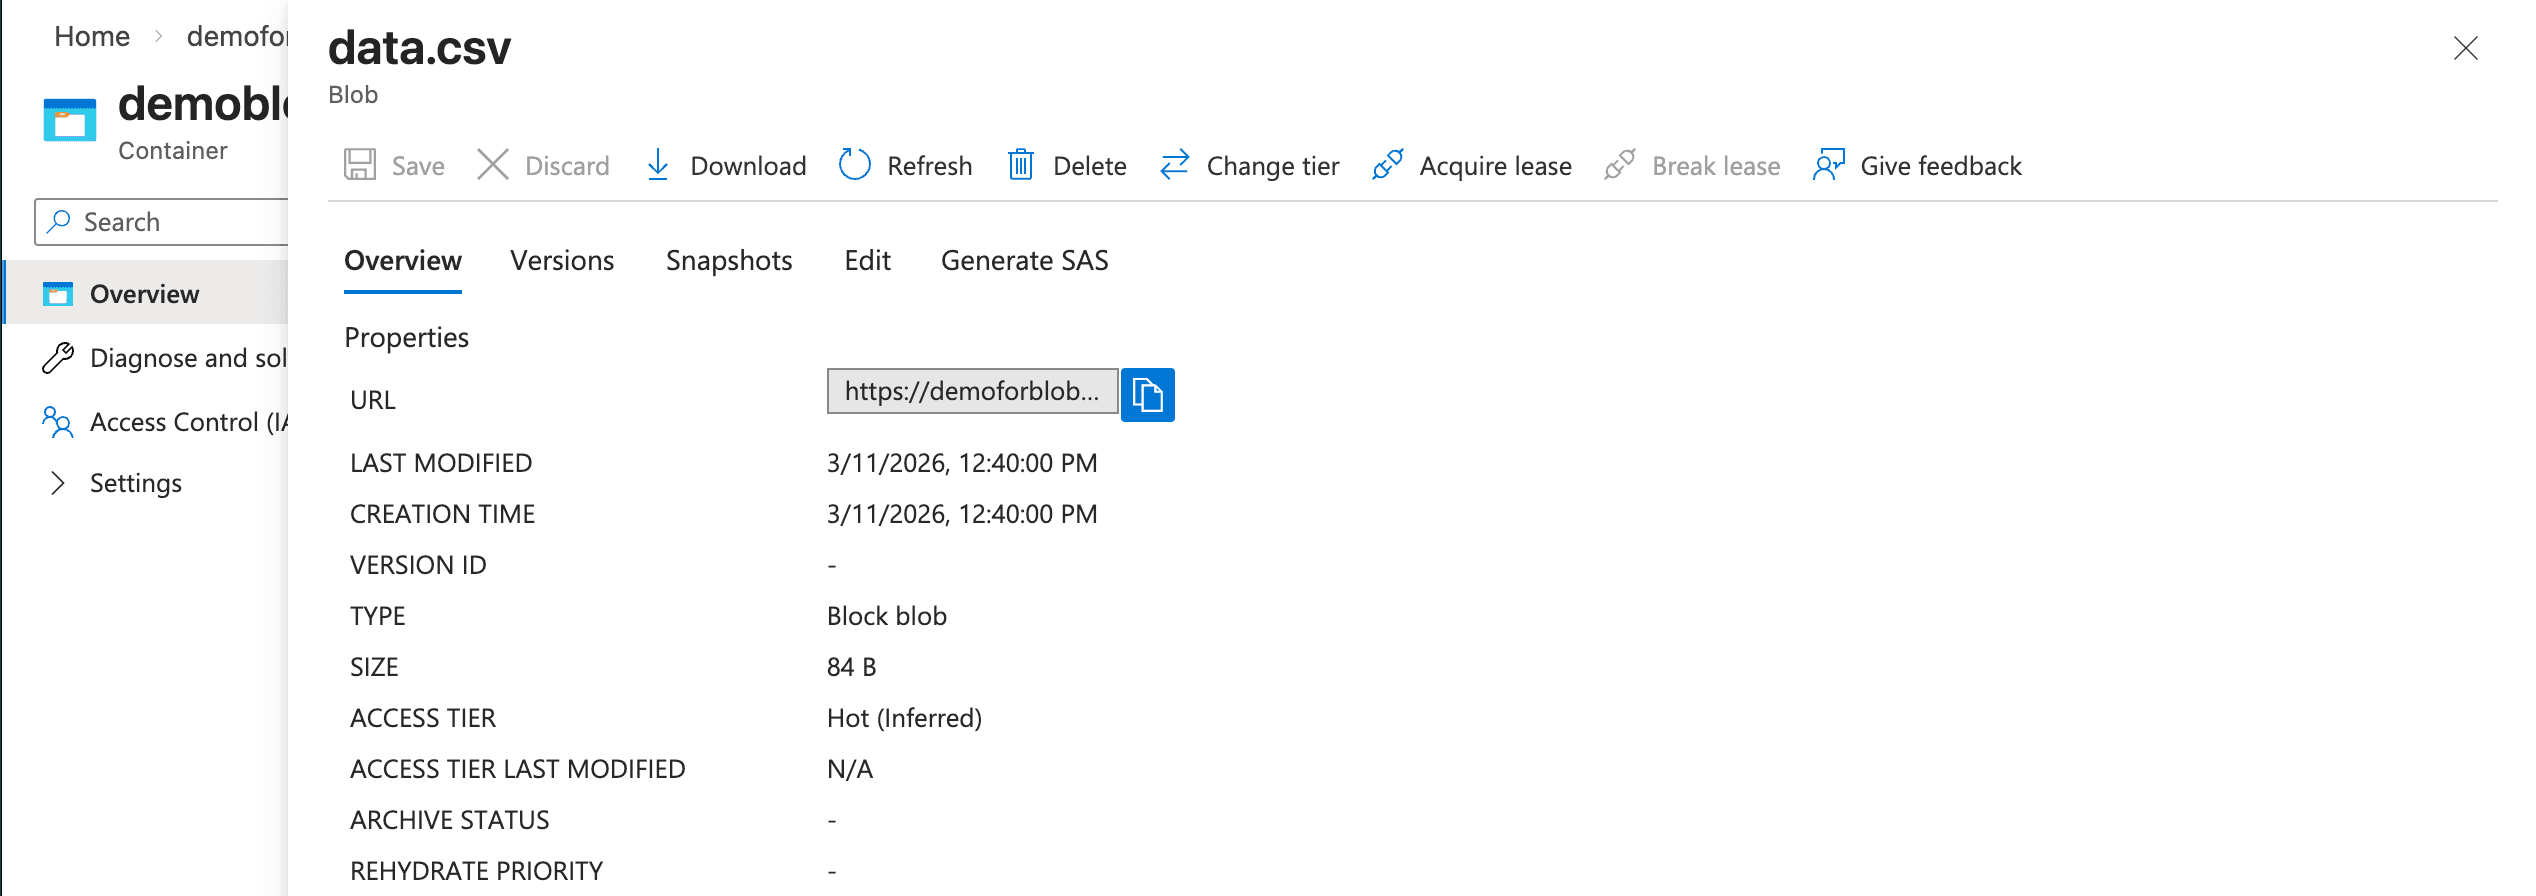Screen dimensions: 2536x896
Task: Click the Acquire lease button label
Action: click(1495, 166)
